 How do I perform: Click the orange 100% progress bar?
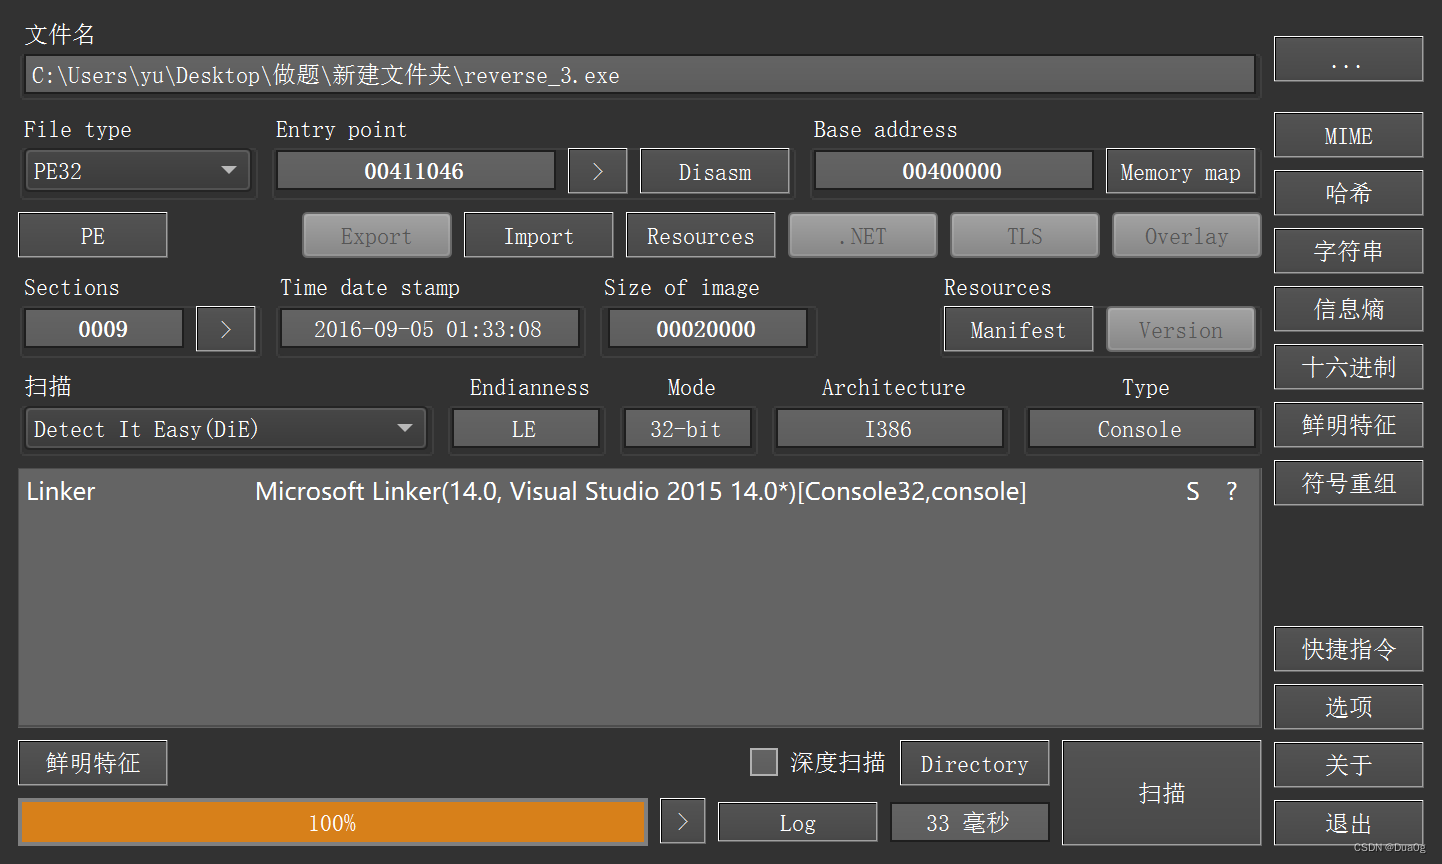pyautogui.click(x=333, y=821)
